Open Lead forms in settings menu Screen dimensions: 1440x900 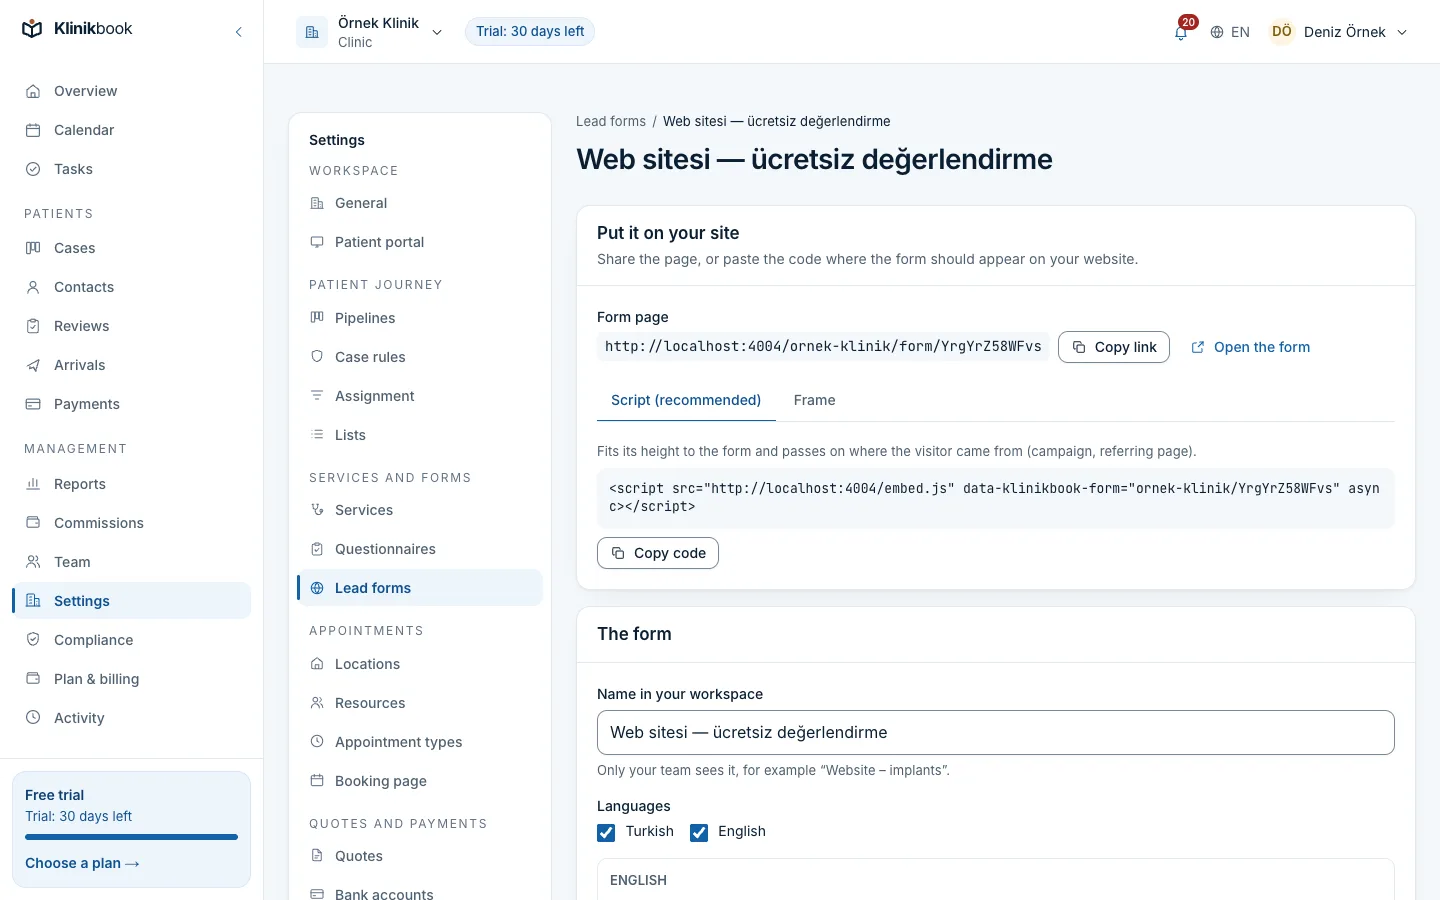[x=420, y=588]
